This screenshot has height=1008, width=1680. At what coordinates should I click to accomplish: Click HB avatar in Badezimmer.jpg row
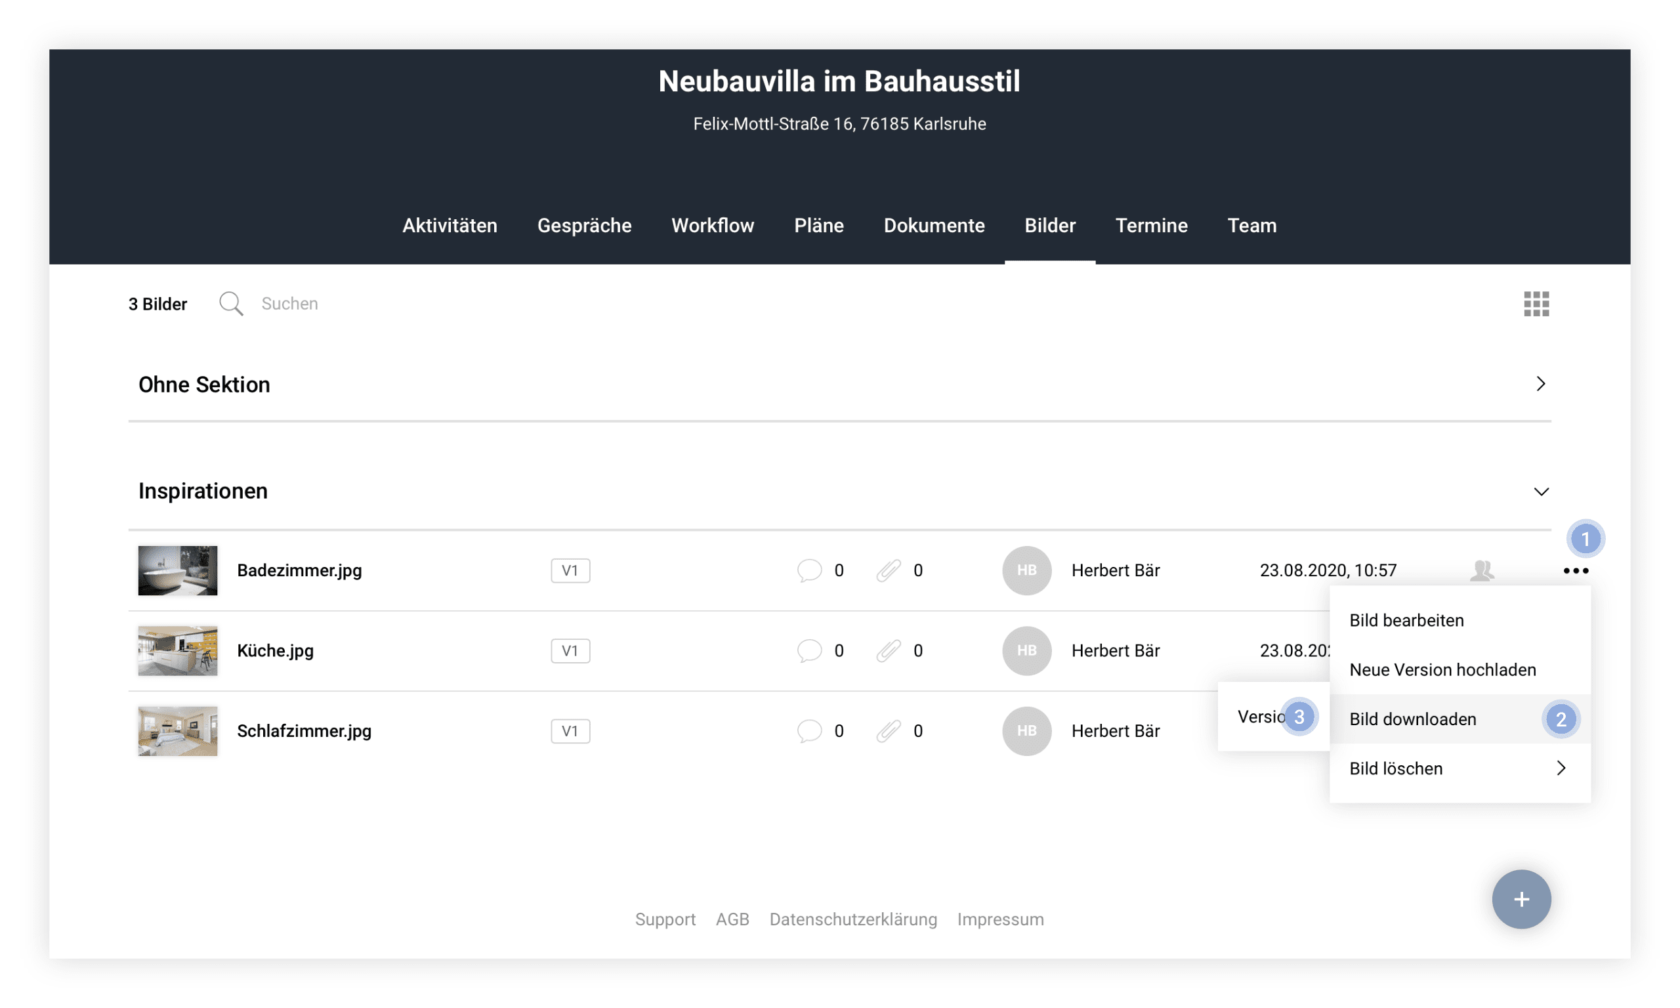click(1027, 570)
